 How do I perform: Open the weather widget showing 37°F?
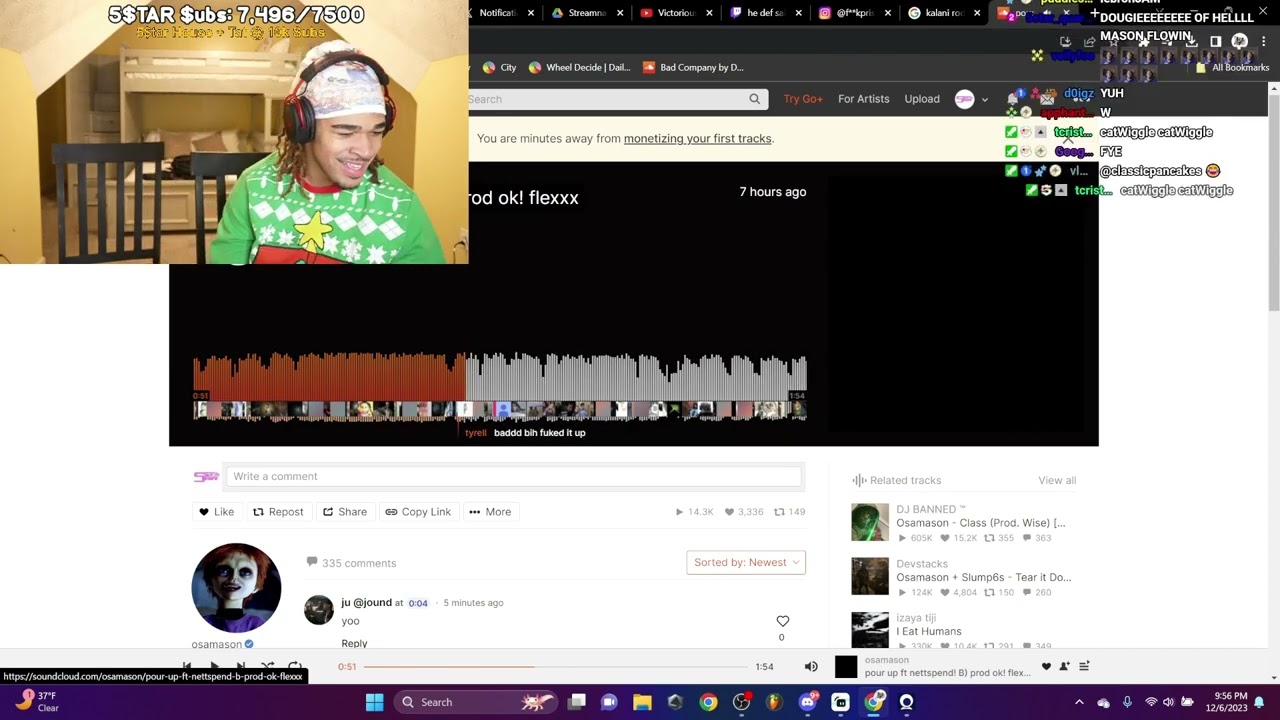click(36, 702)
